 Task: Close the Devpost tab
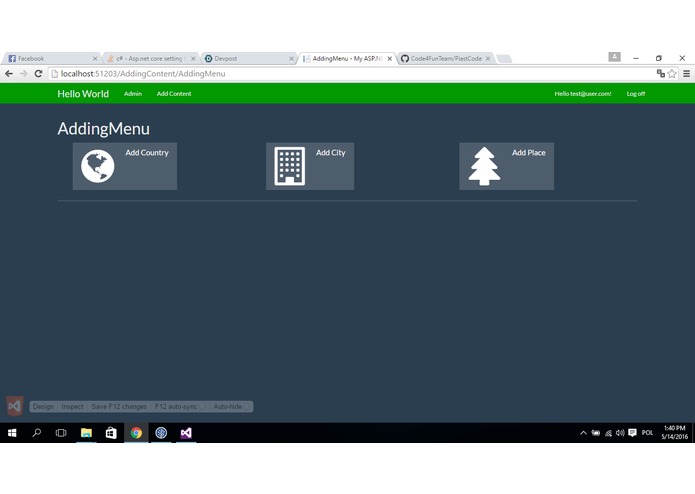(291, 58)
